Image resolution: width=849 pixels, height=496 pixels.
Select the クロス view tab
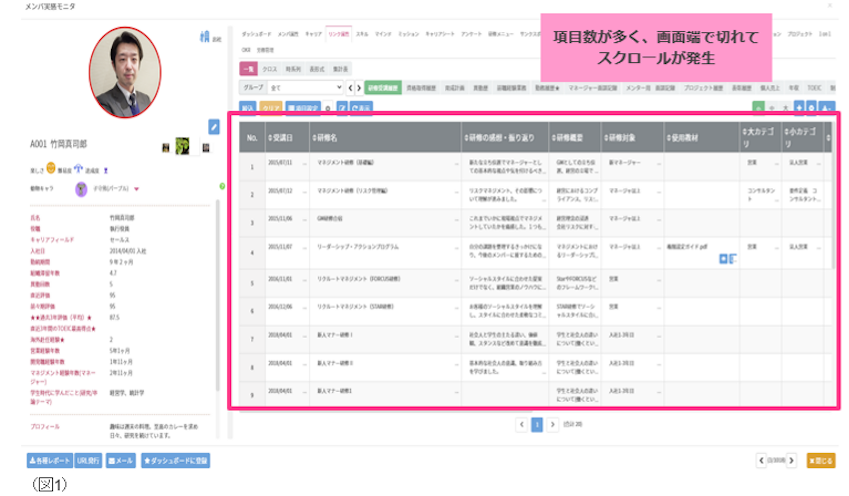[x=270, y=69]
